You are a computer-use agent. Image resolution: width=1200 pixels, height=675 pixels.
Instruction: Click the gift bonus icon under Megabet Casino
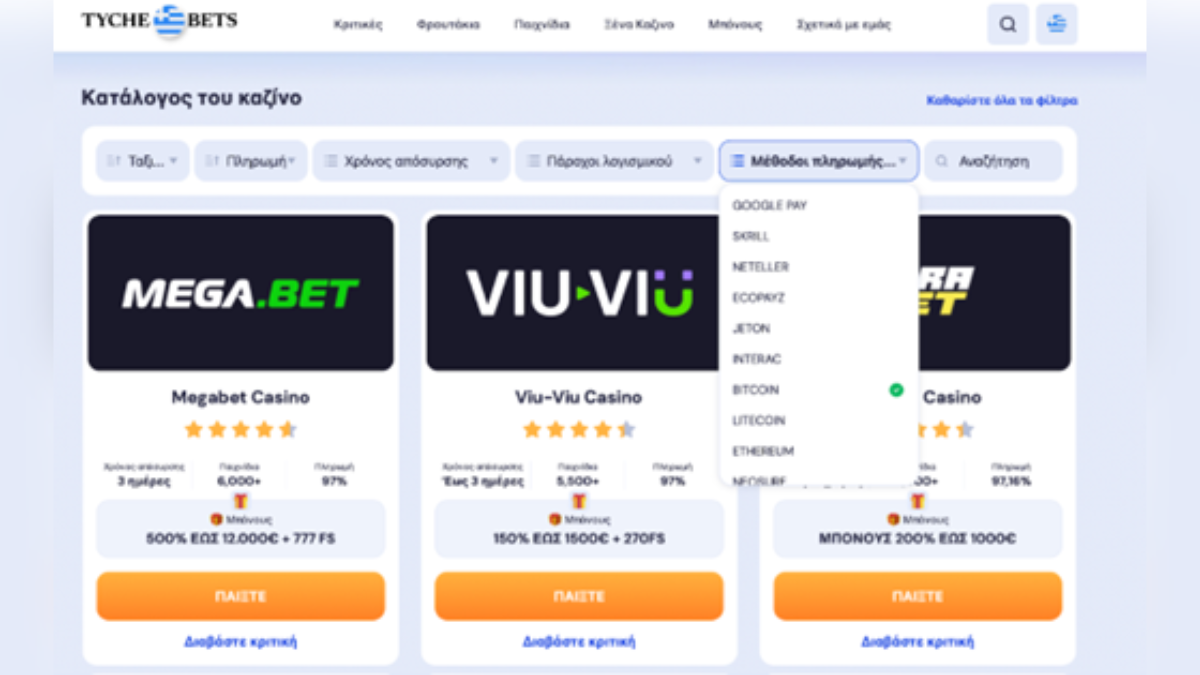(x=215, y=519)
